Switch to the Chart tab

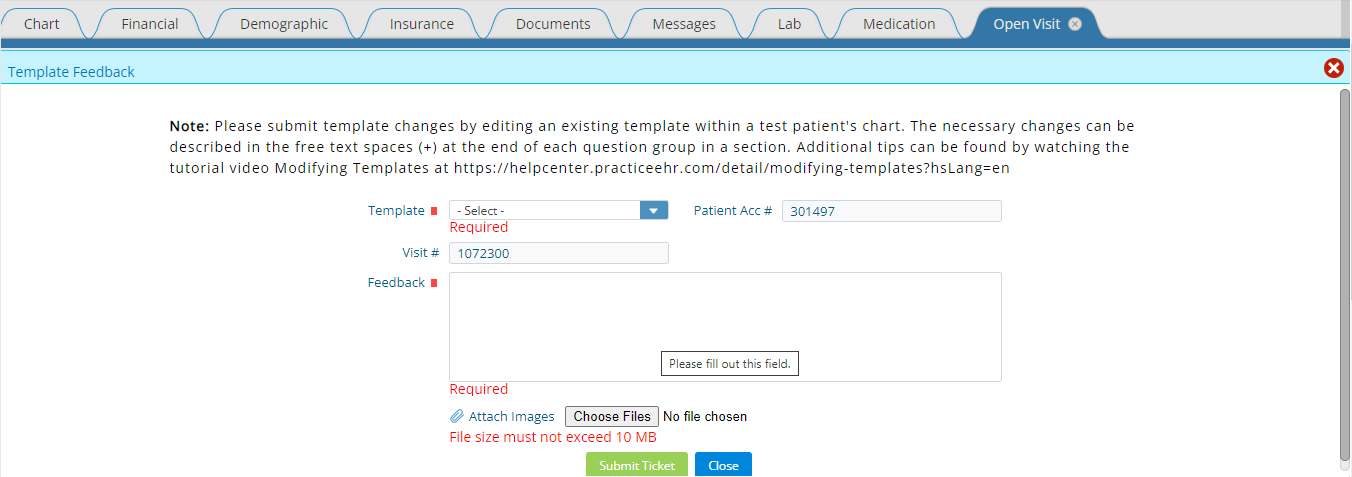[x=42, y=24]
